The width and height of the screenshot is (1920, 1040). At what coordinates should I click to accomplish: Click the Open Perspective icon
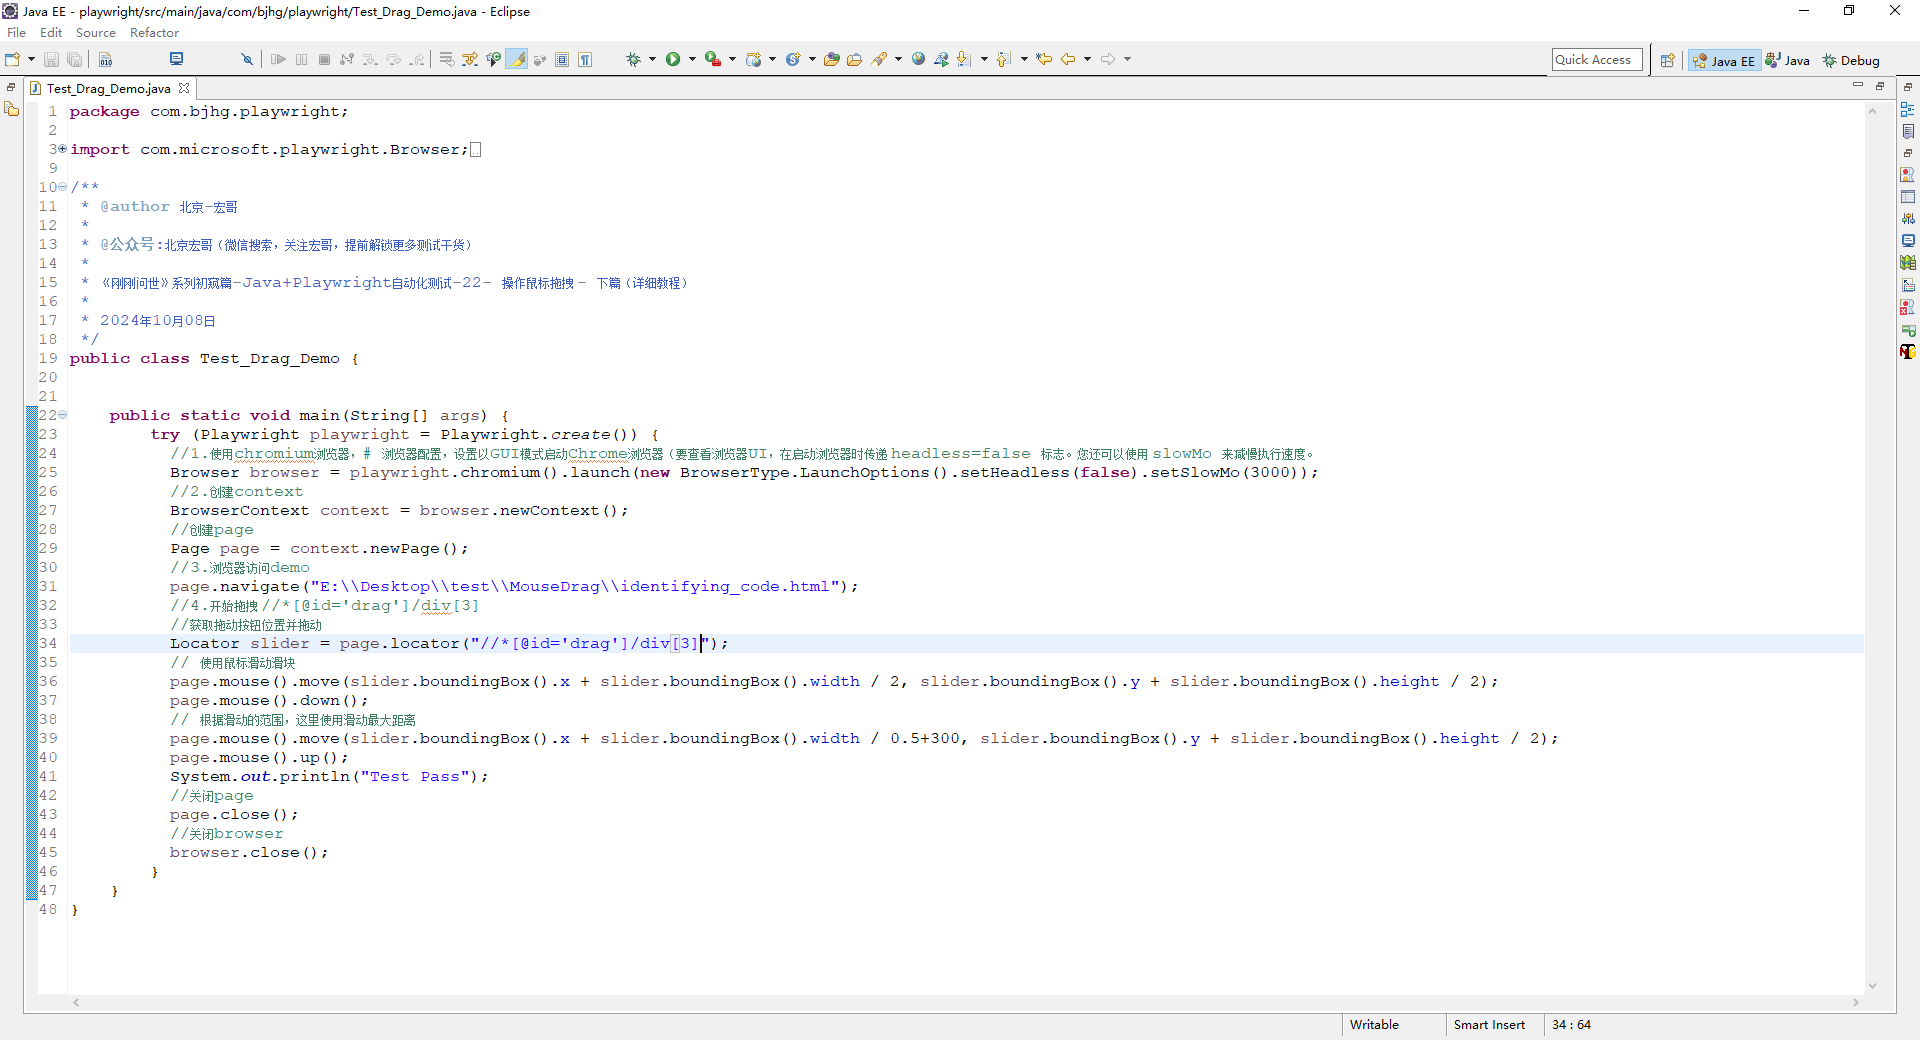pos(1667,61)
